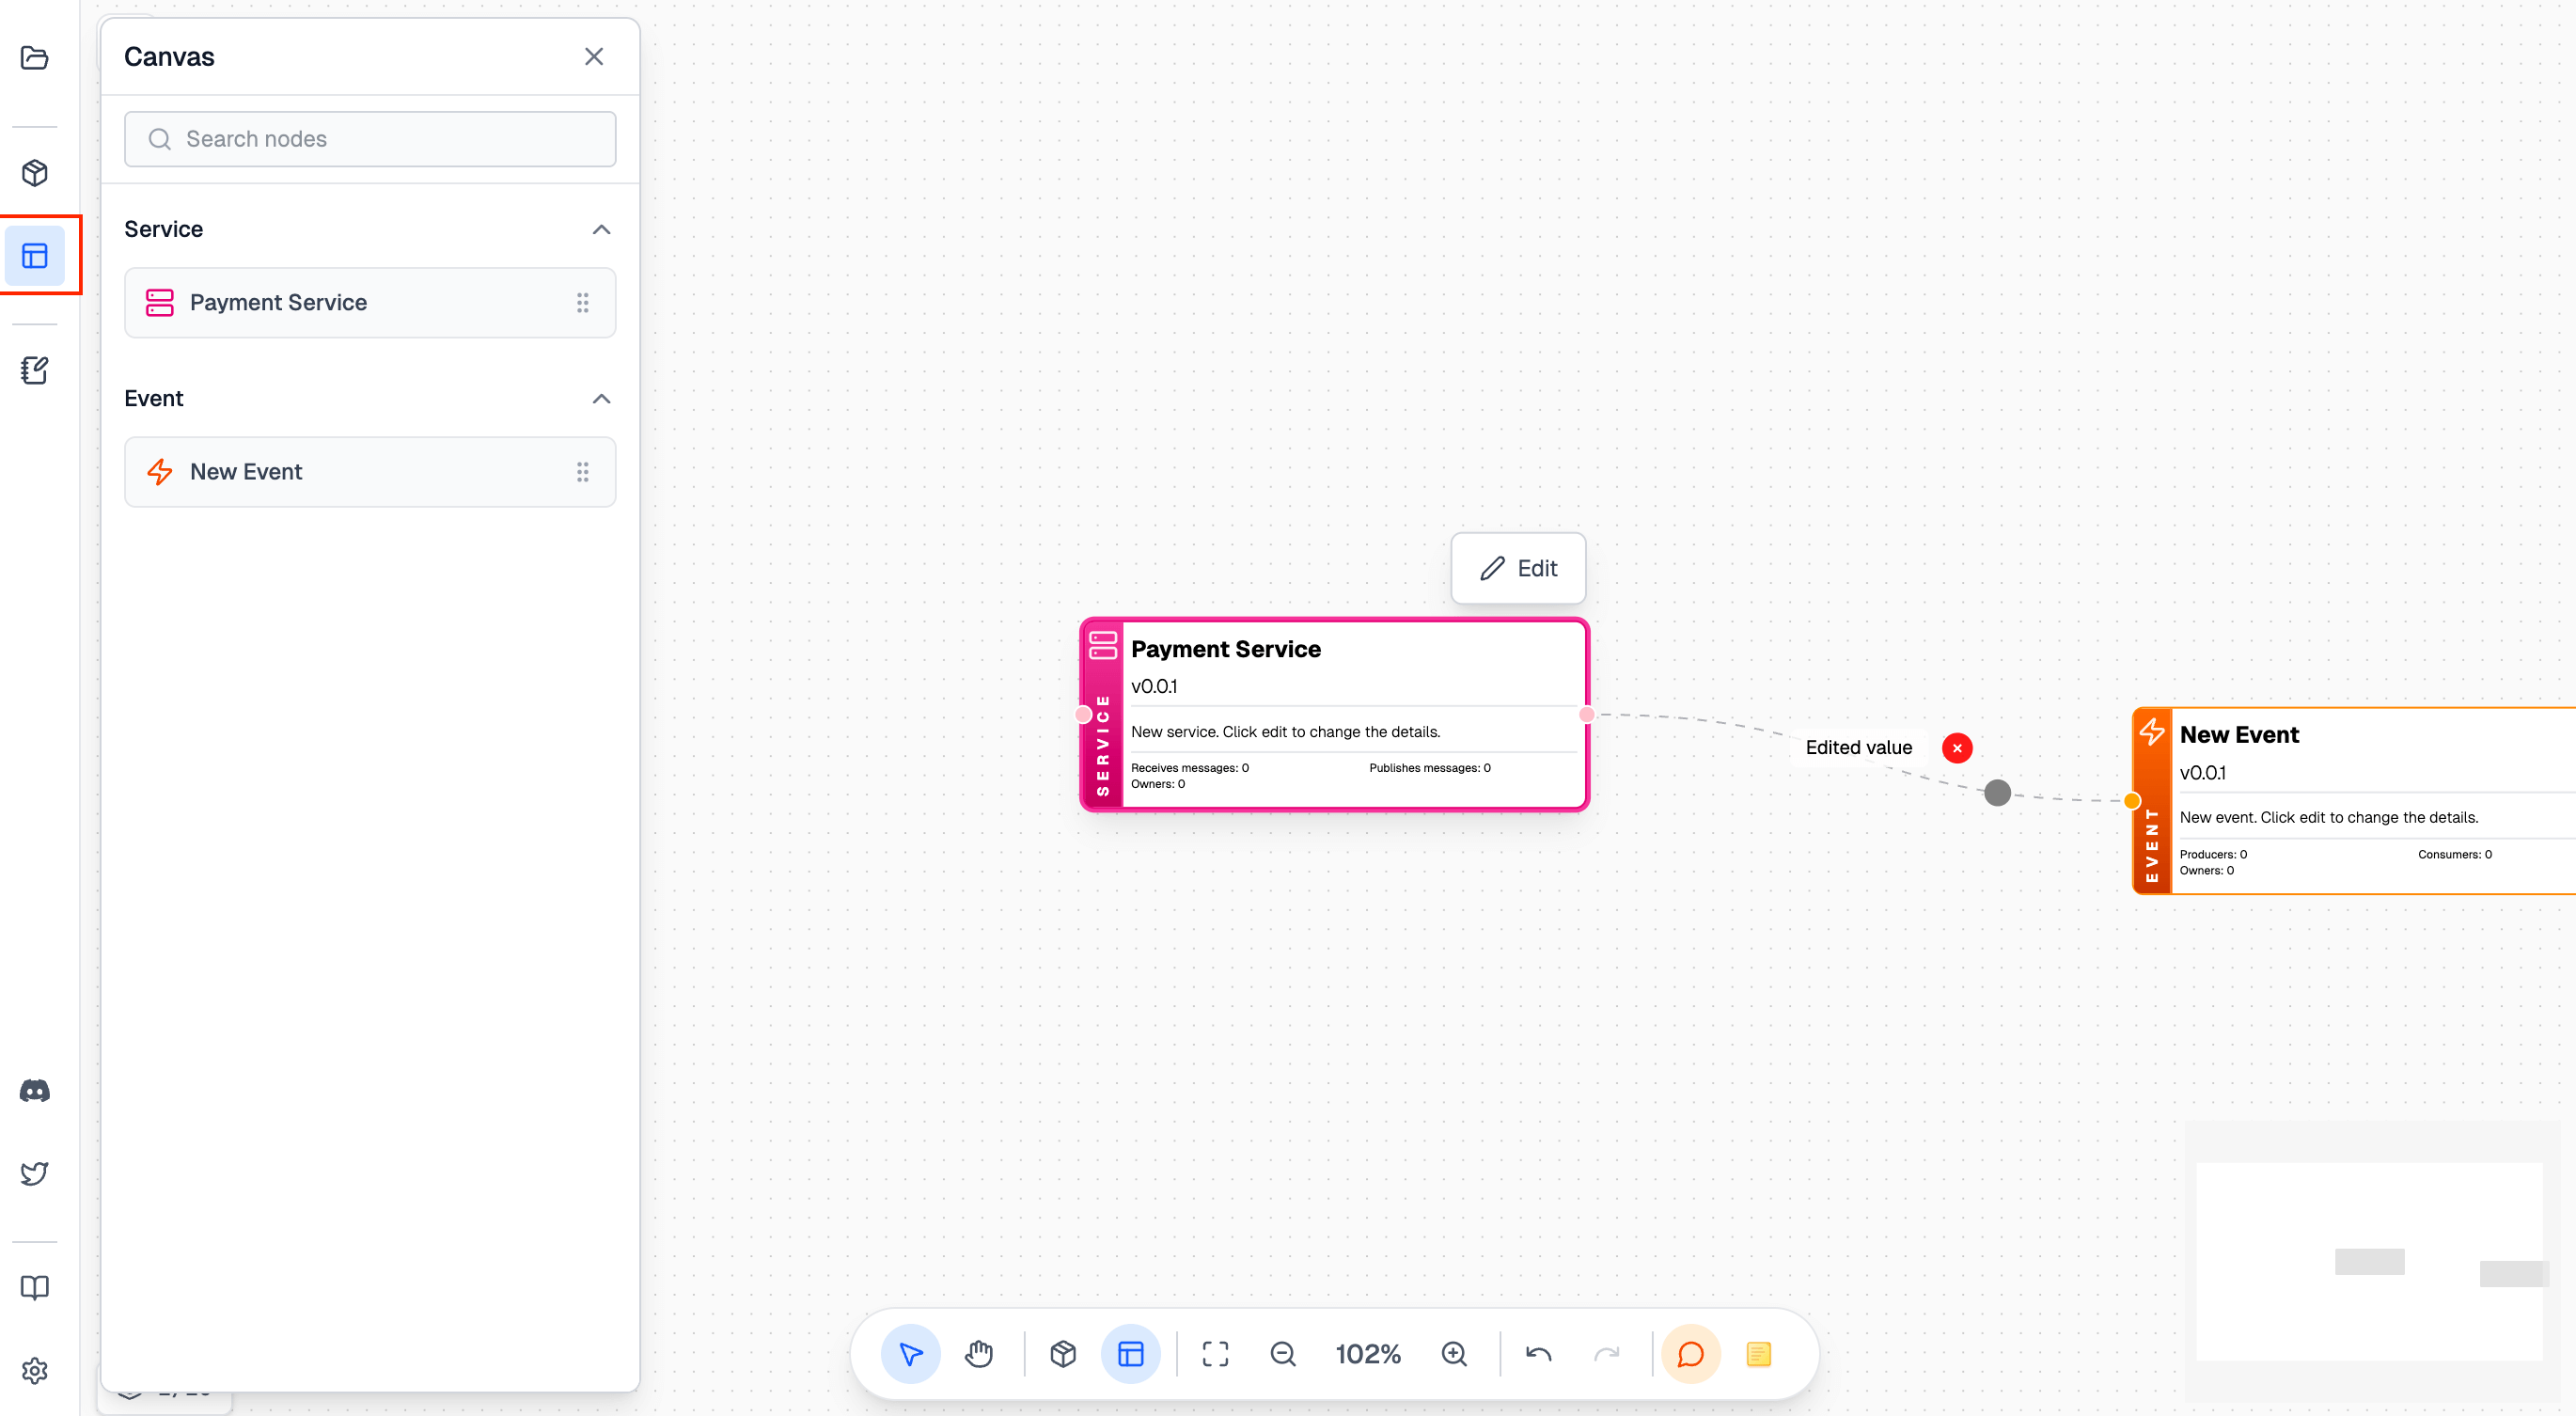Toggle the package view in bottom toolbar
Screen dimensions: 2576x1416
(x=1063, y=1354)
